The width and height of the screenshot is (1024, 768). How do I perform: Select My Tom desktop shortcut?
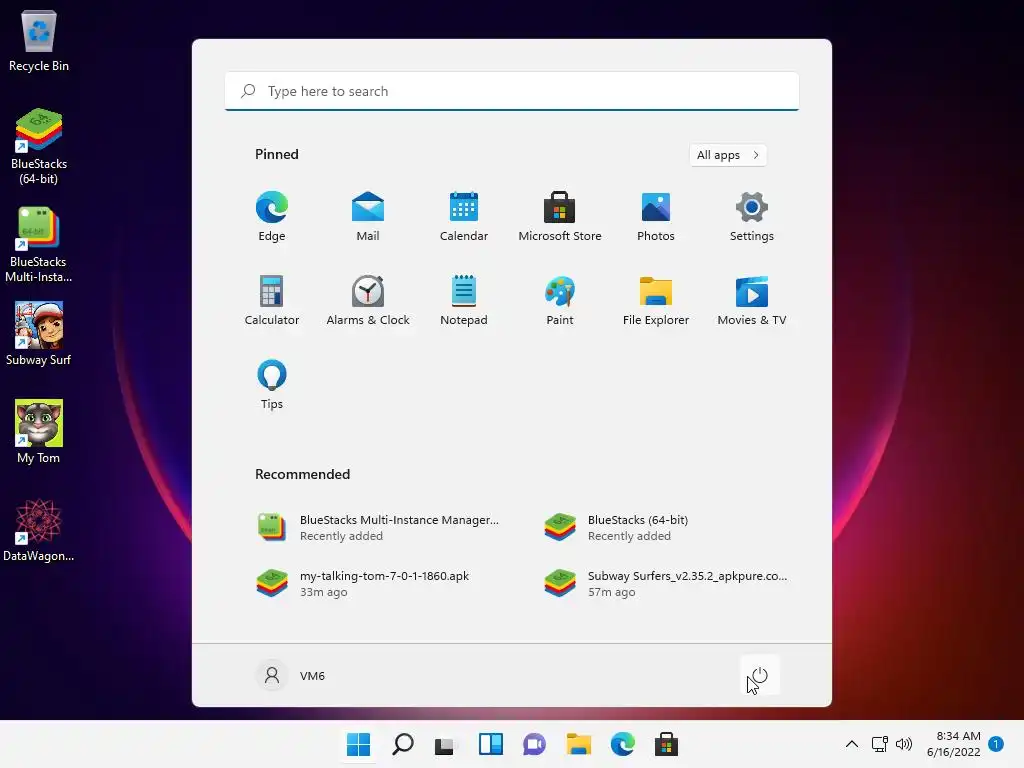coord(39,432)
